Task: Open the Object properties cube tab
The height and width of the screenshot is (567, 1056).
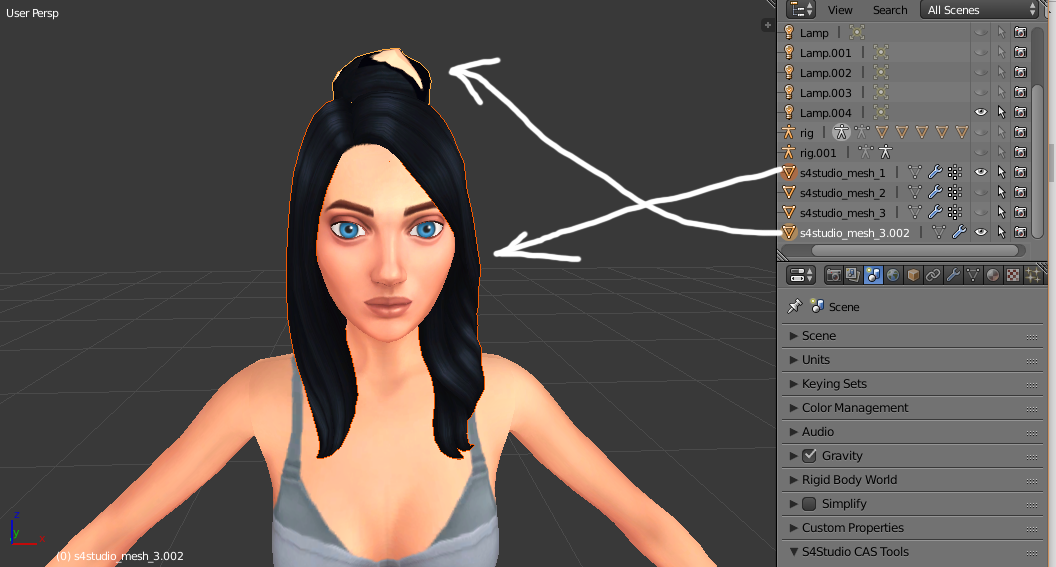Action: (x=913, y=275)
